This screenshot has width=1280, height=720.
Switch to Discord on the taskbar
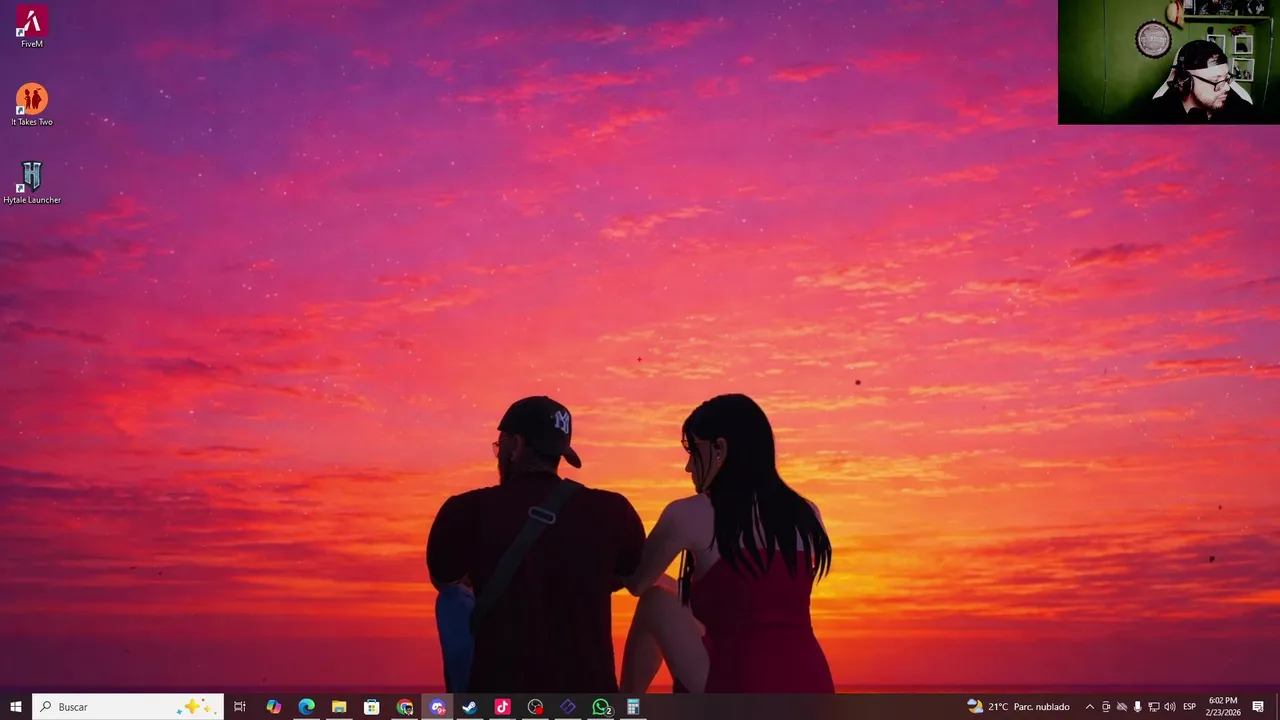tap(437, 707)
